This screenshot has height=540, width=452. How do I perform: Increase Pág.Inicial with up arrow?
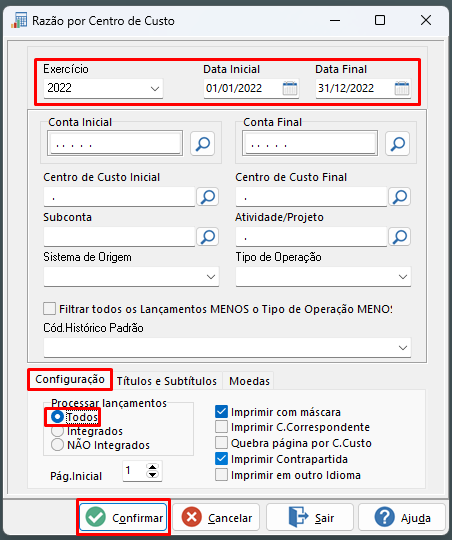[x=152, y=467]
